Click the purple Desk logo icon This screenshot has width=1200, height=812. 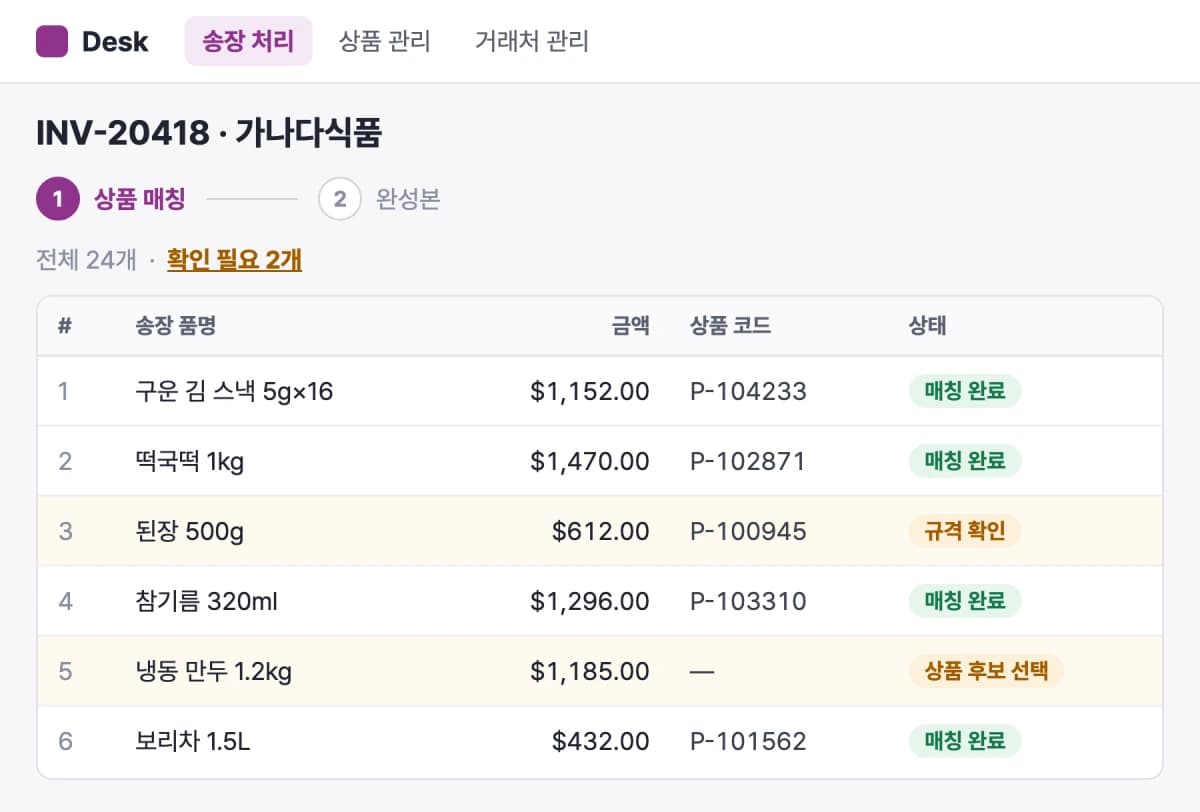[52, 41]
